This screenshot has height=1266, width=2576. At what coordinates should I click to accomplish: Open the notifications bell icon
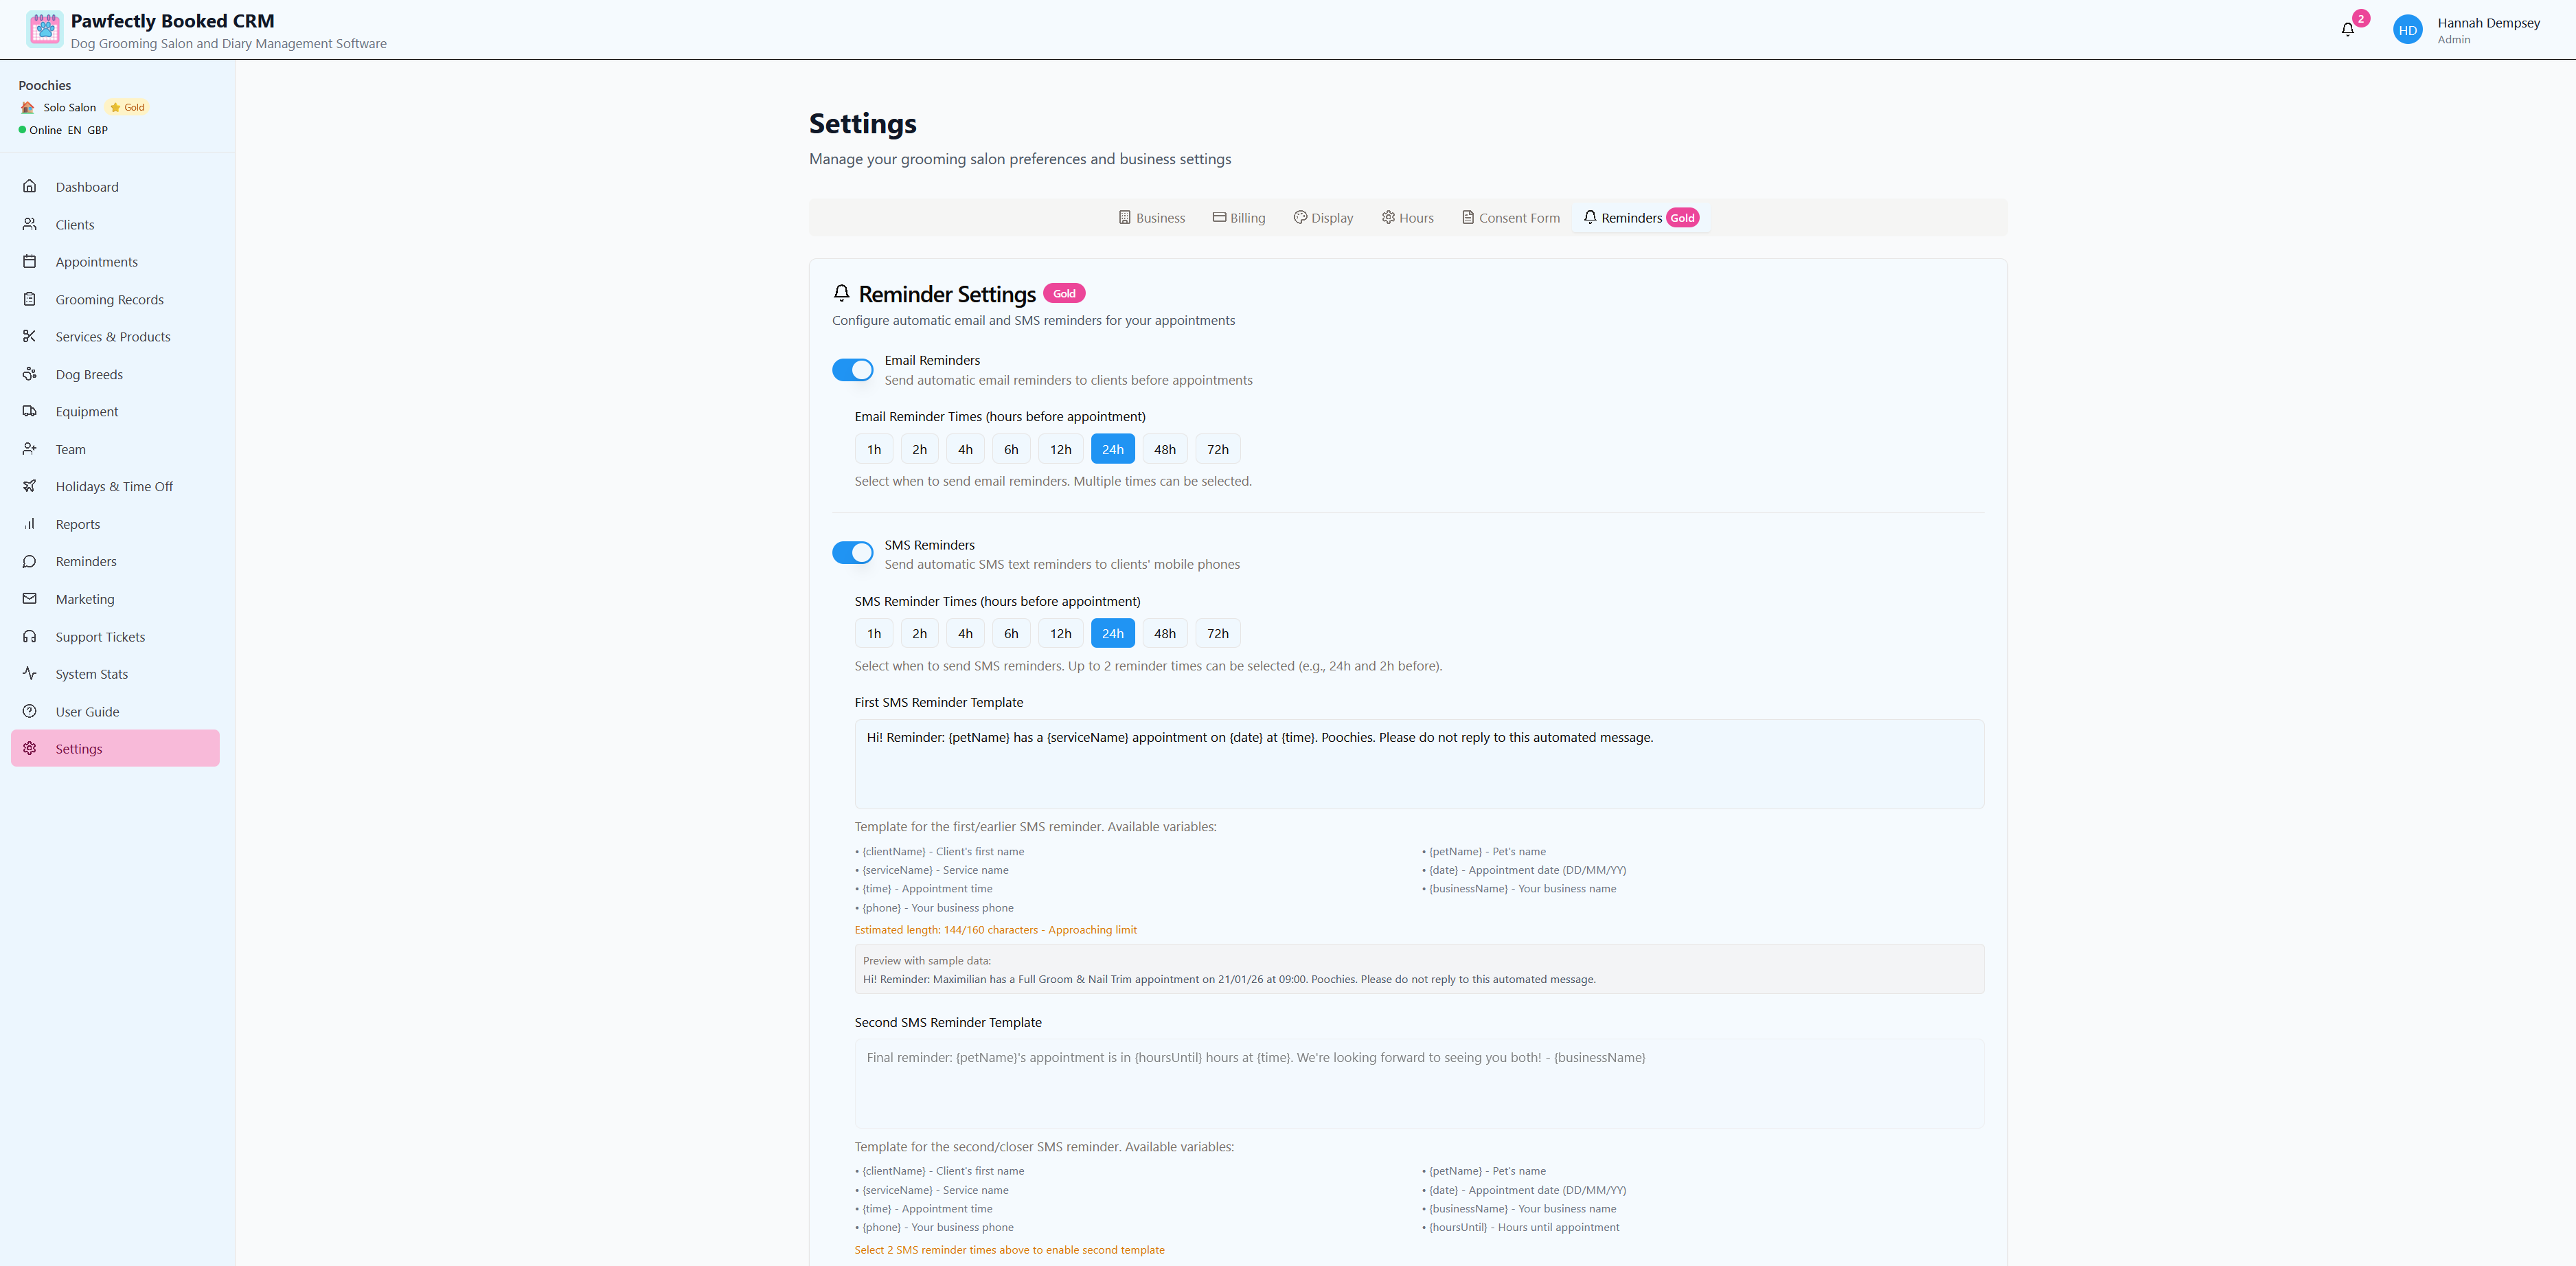(2347, 30)
